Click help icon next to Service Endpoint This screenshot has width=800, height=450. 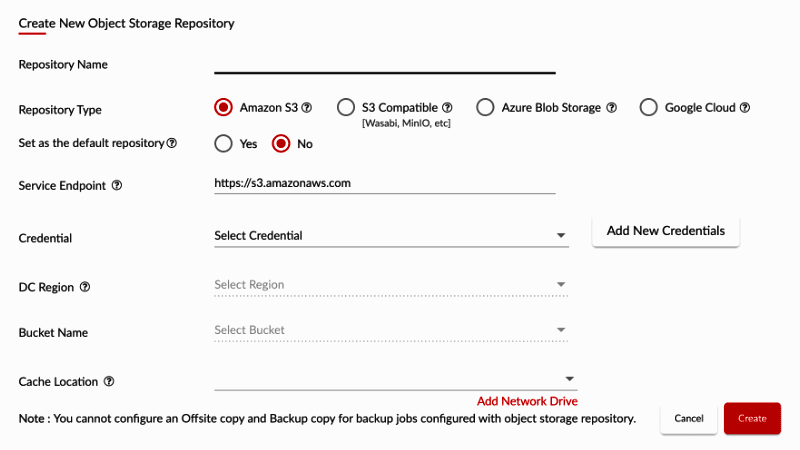(117, 186)
